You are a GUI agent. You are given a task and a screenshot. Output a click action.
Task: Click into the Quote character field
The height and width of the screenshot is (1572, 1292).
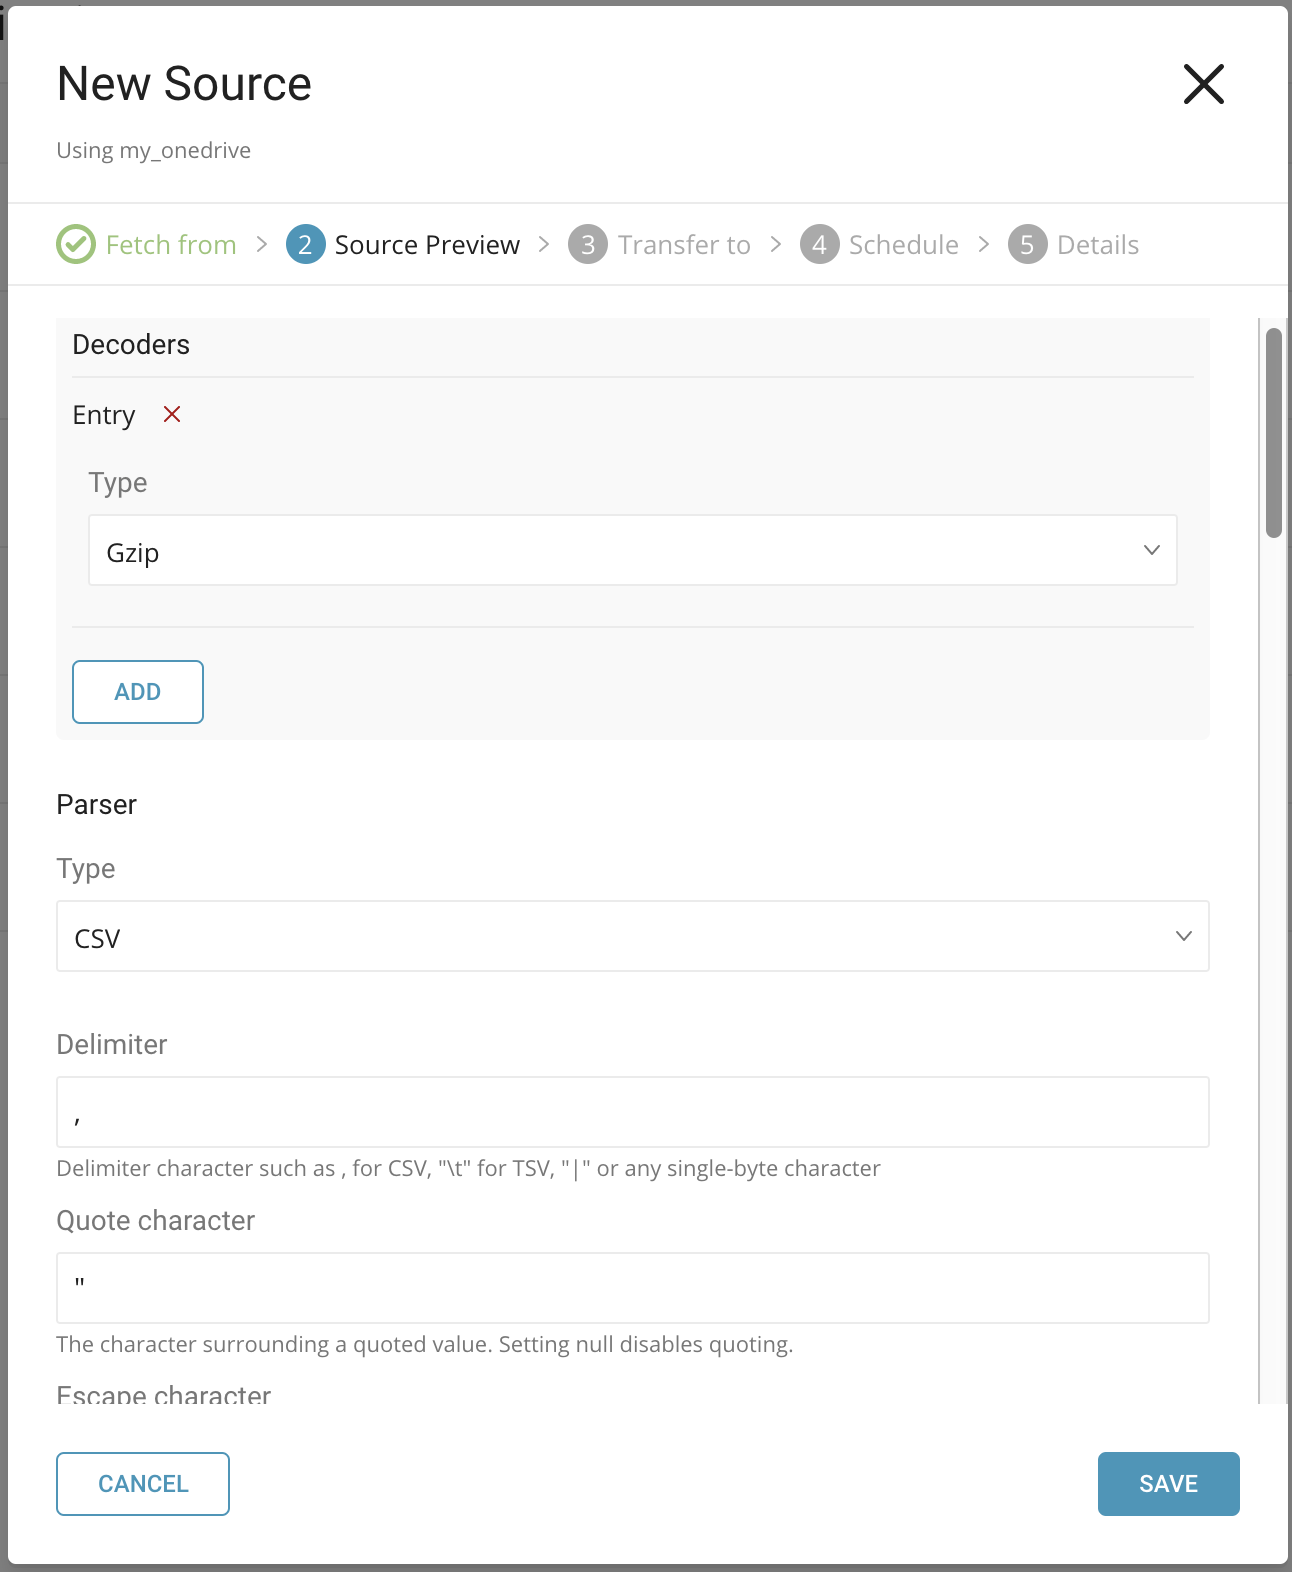click(632, 1288)
